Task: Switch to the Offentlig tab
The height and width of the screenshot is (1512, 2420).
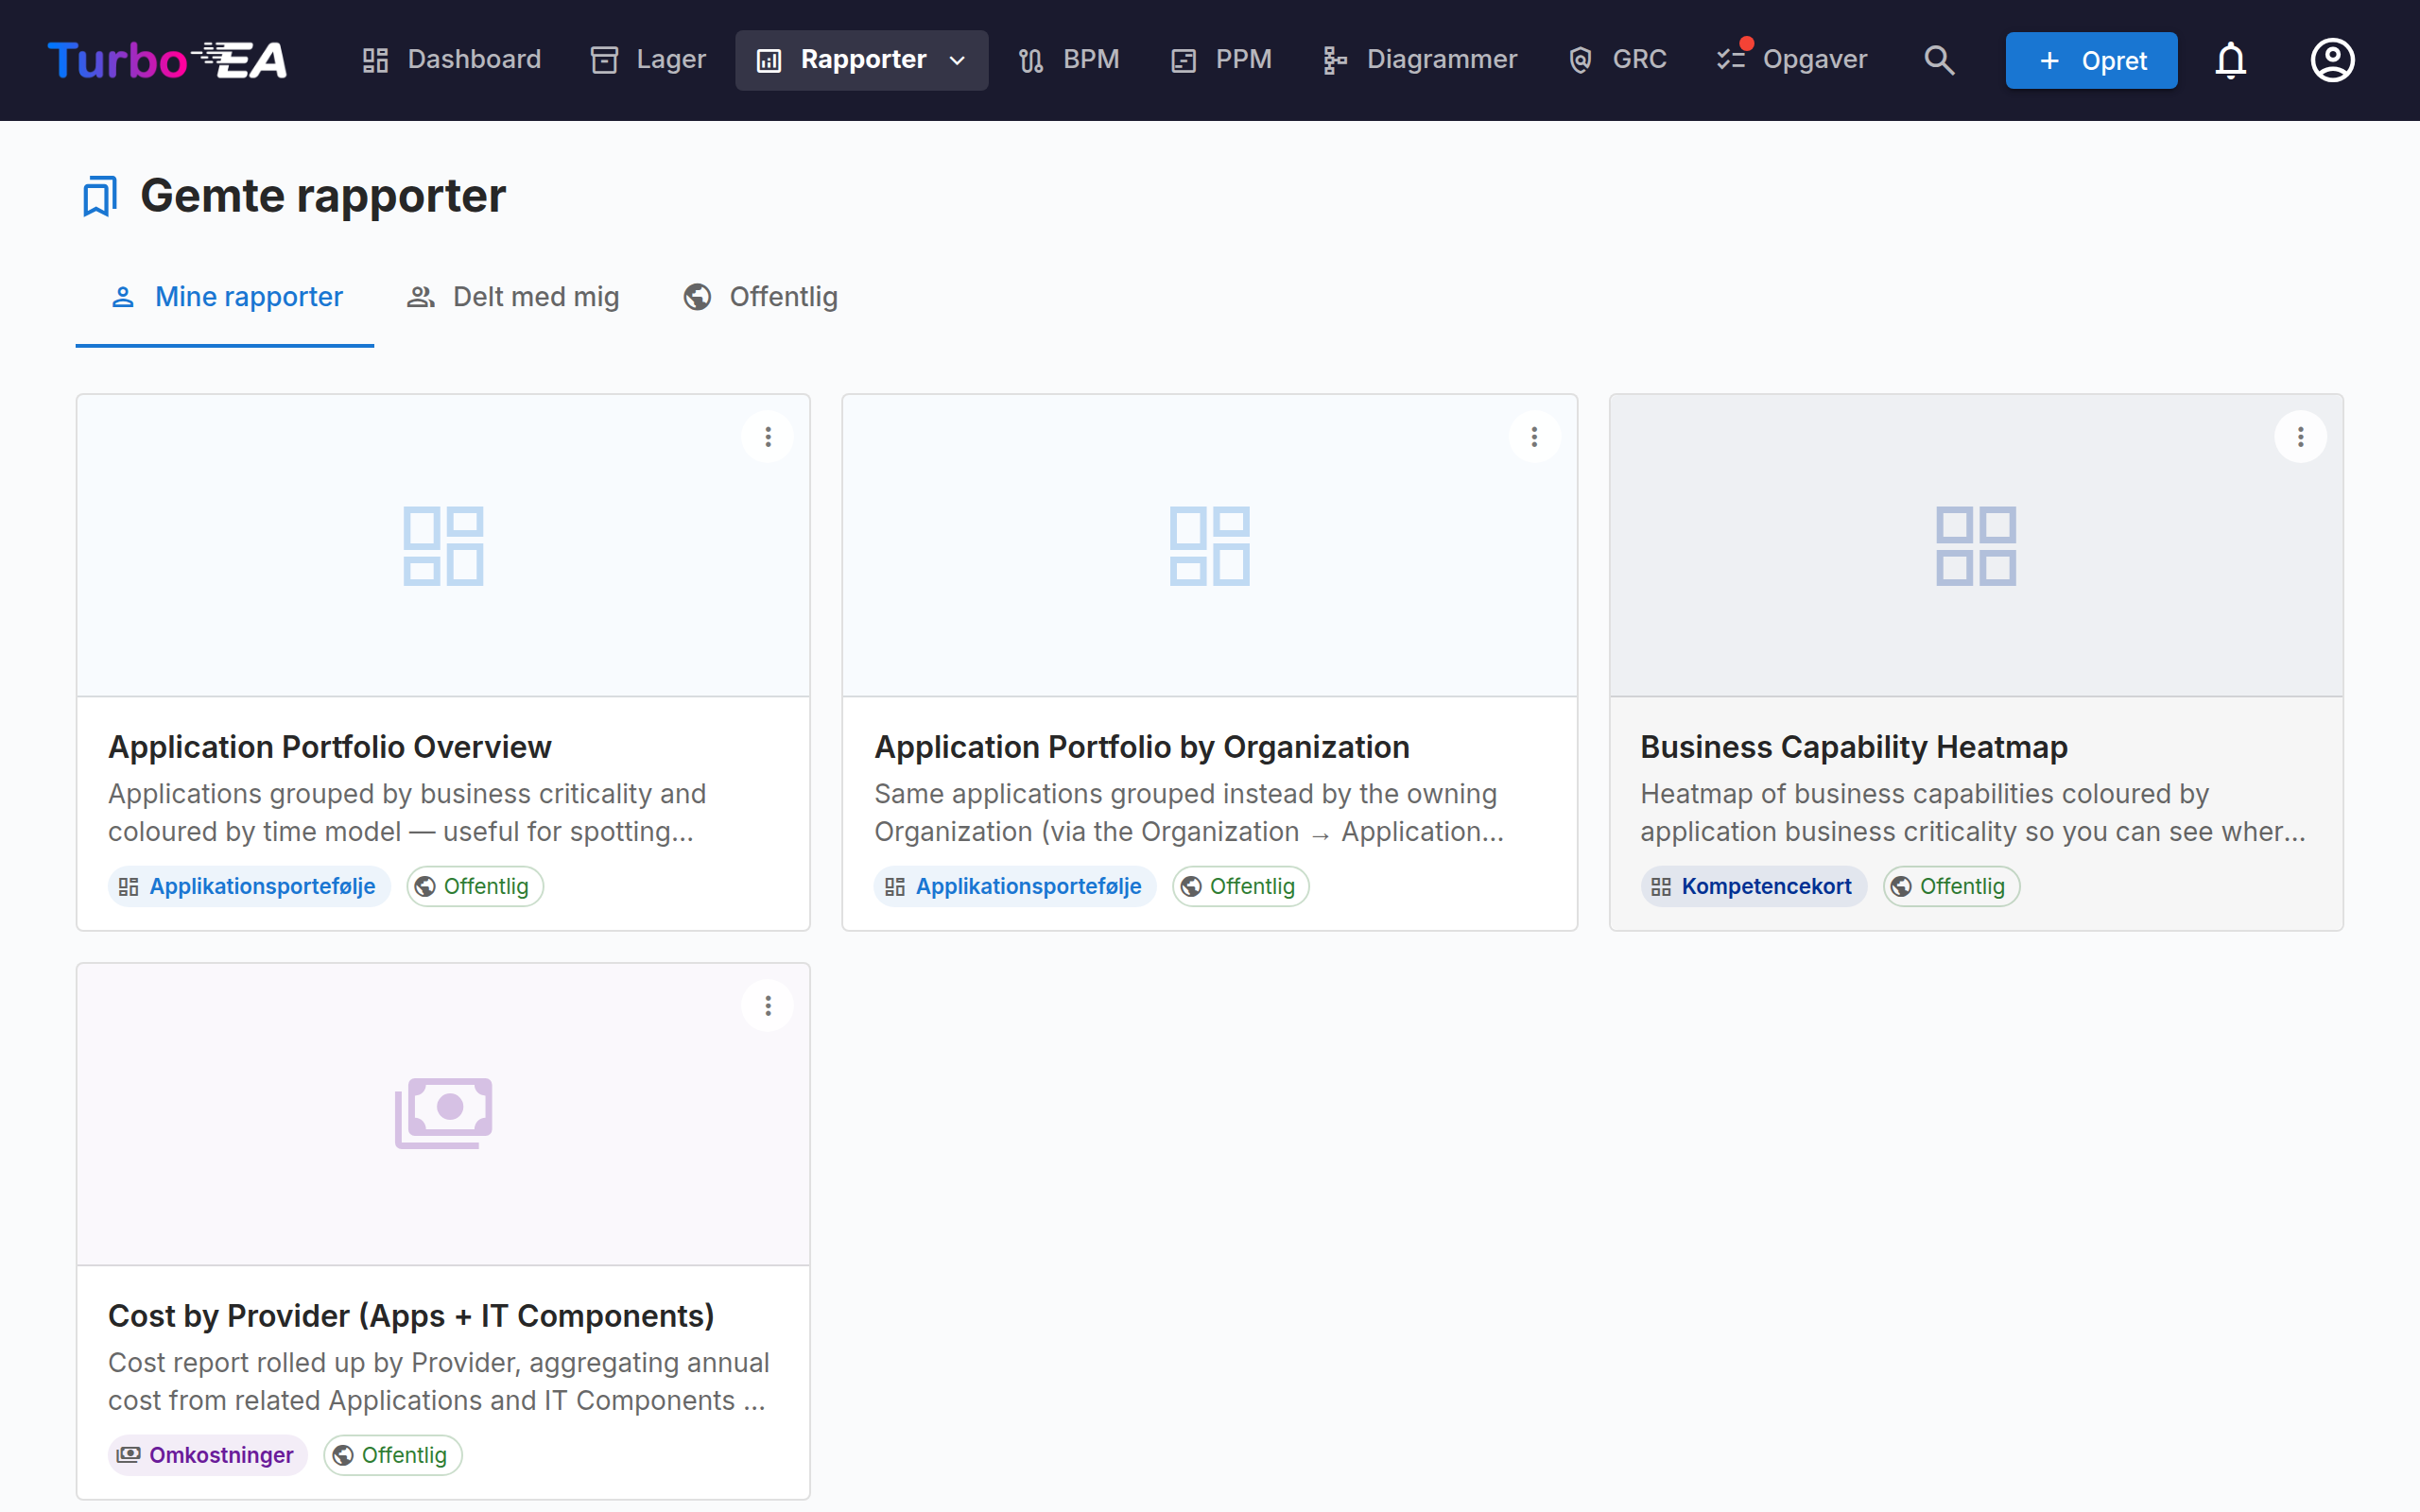Action: coord(760,297)
